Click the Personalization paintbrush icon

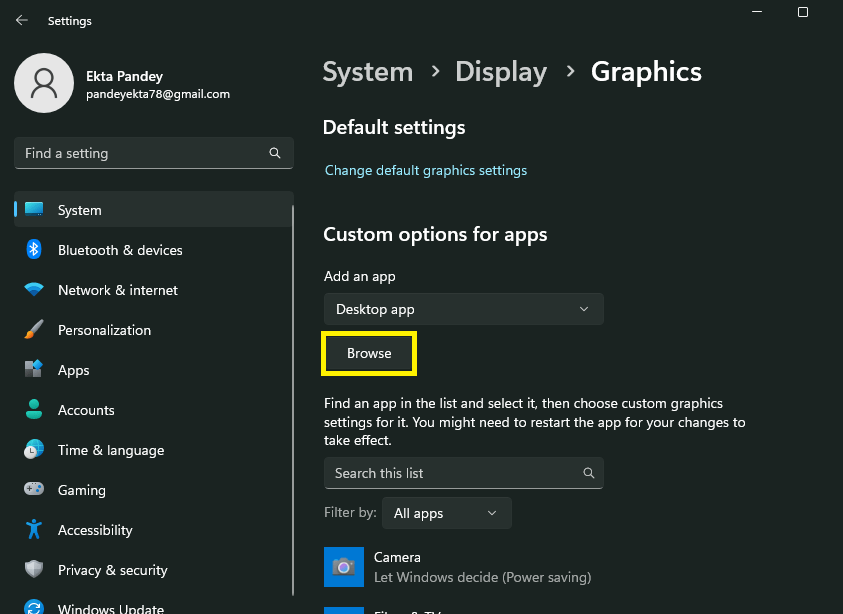tap(34, 330)
